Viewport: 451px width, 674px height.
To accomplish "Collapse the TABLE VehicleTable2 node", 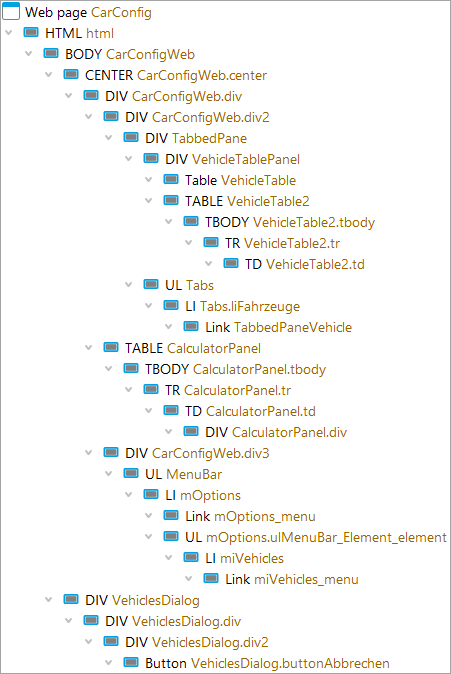I will point(148,200).
